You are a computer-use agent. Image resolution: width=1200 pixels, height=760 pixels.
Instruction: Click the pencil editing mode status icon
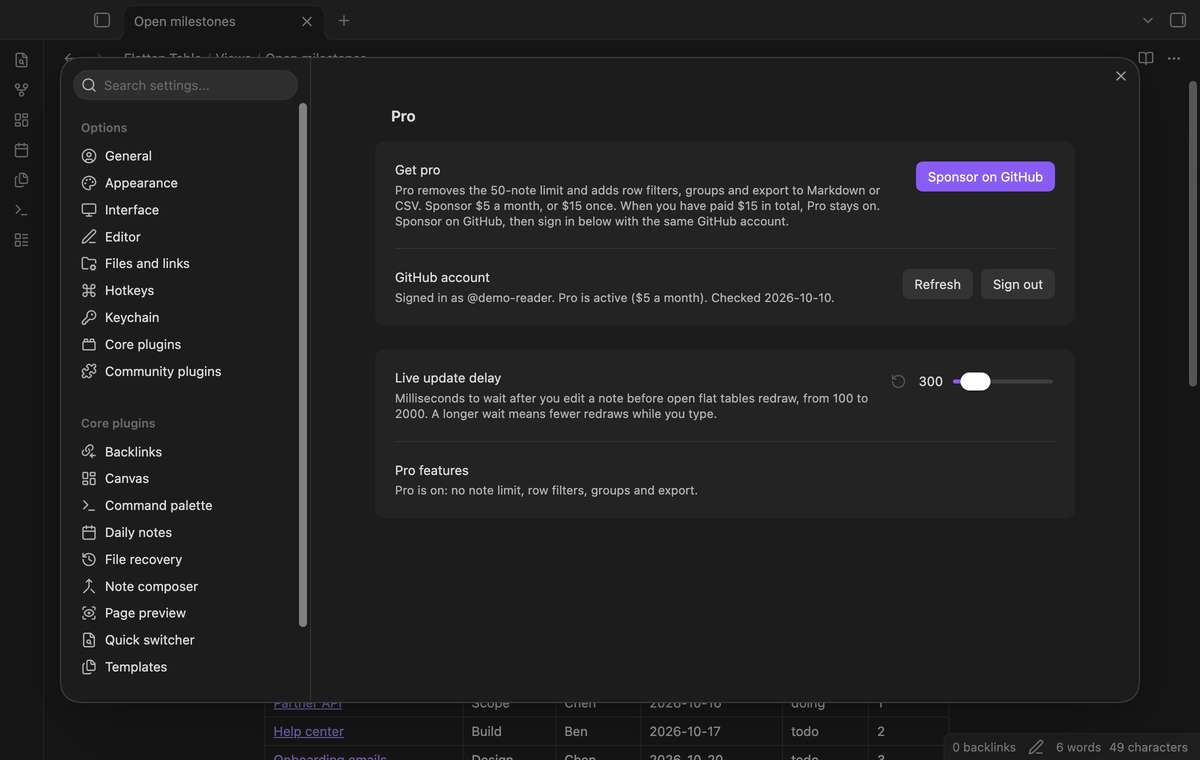coord(1036,747)
